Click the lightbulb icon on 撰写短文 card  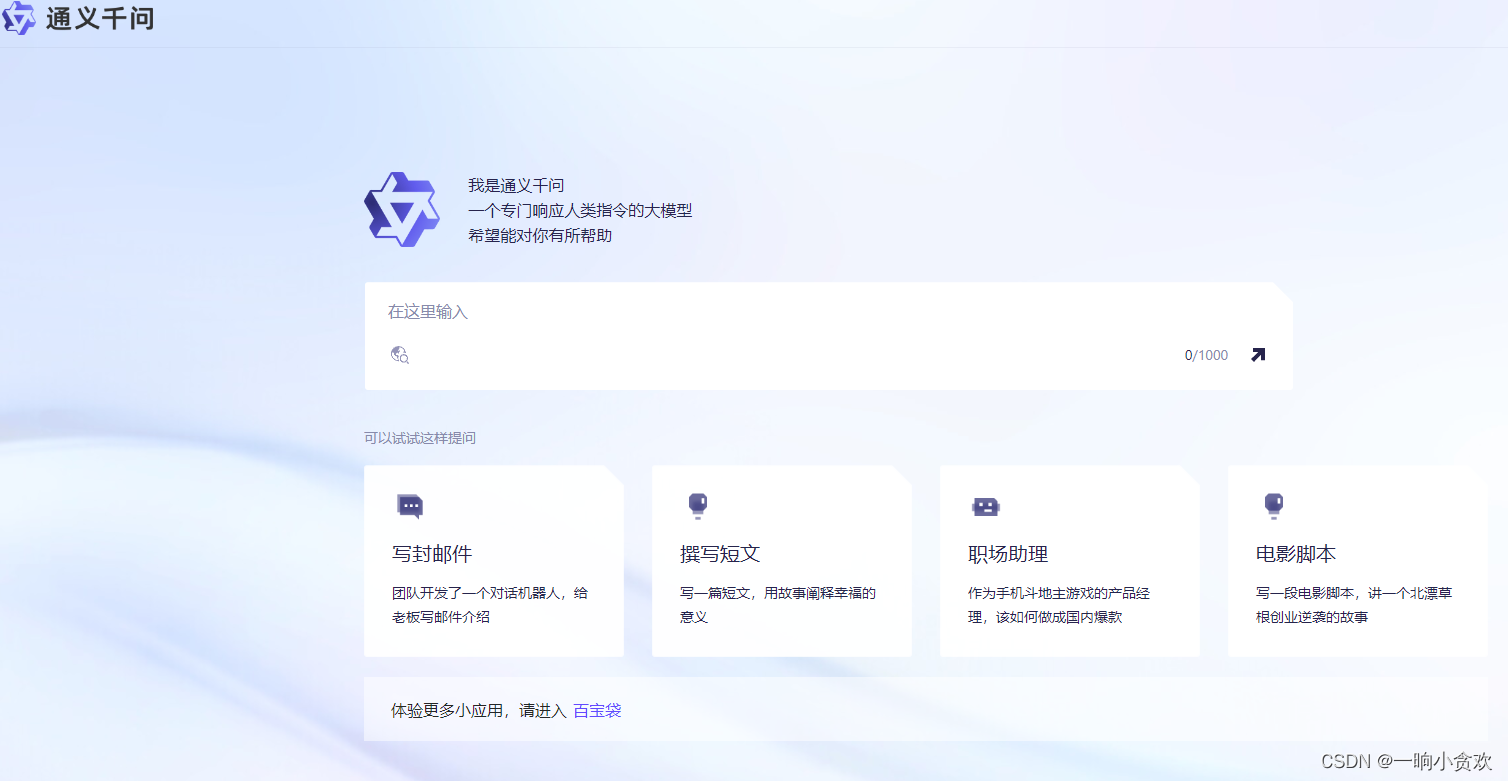tap(698, 506)
